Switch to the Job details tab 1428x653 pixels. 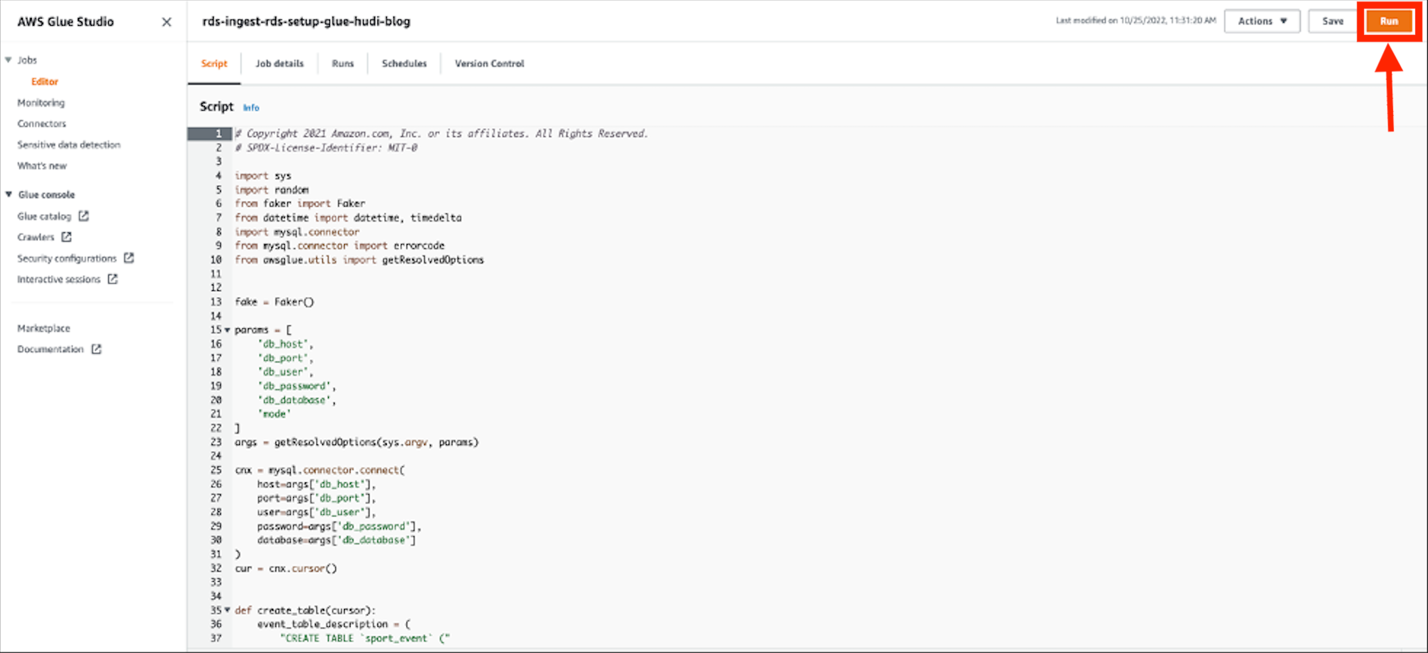(x=279, y=63)
